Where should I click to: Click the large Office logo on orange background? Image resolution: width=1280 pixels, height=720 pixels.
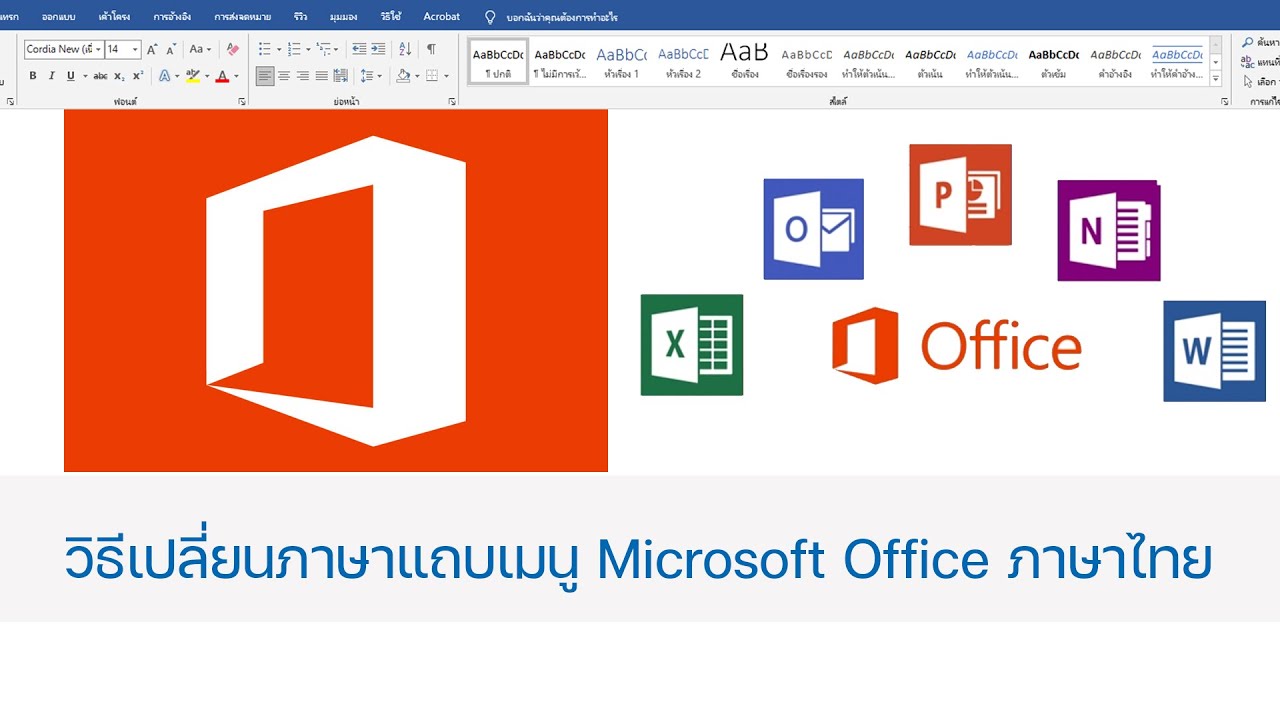[336, 291]
